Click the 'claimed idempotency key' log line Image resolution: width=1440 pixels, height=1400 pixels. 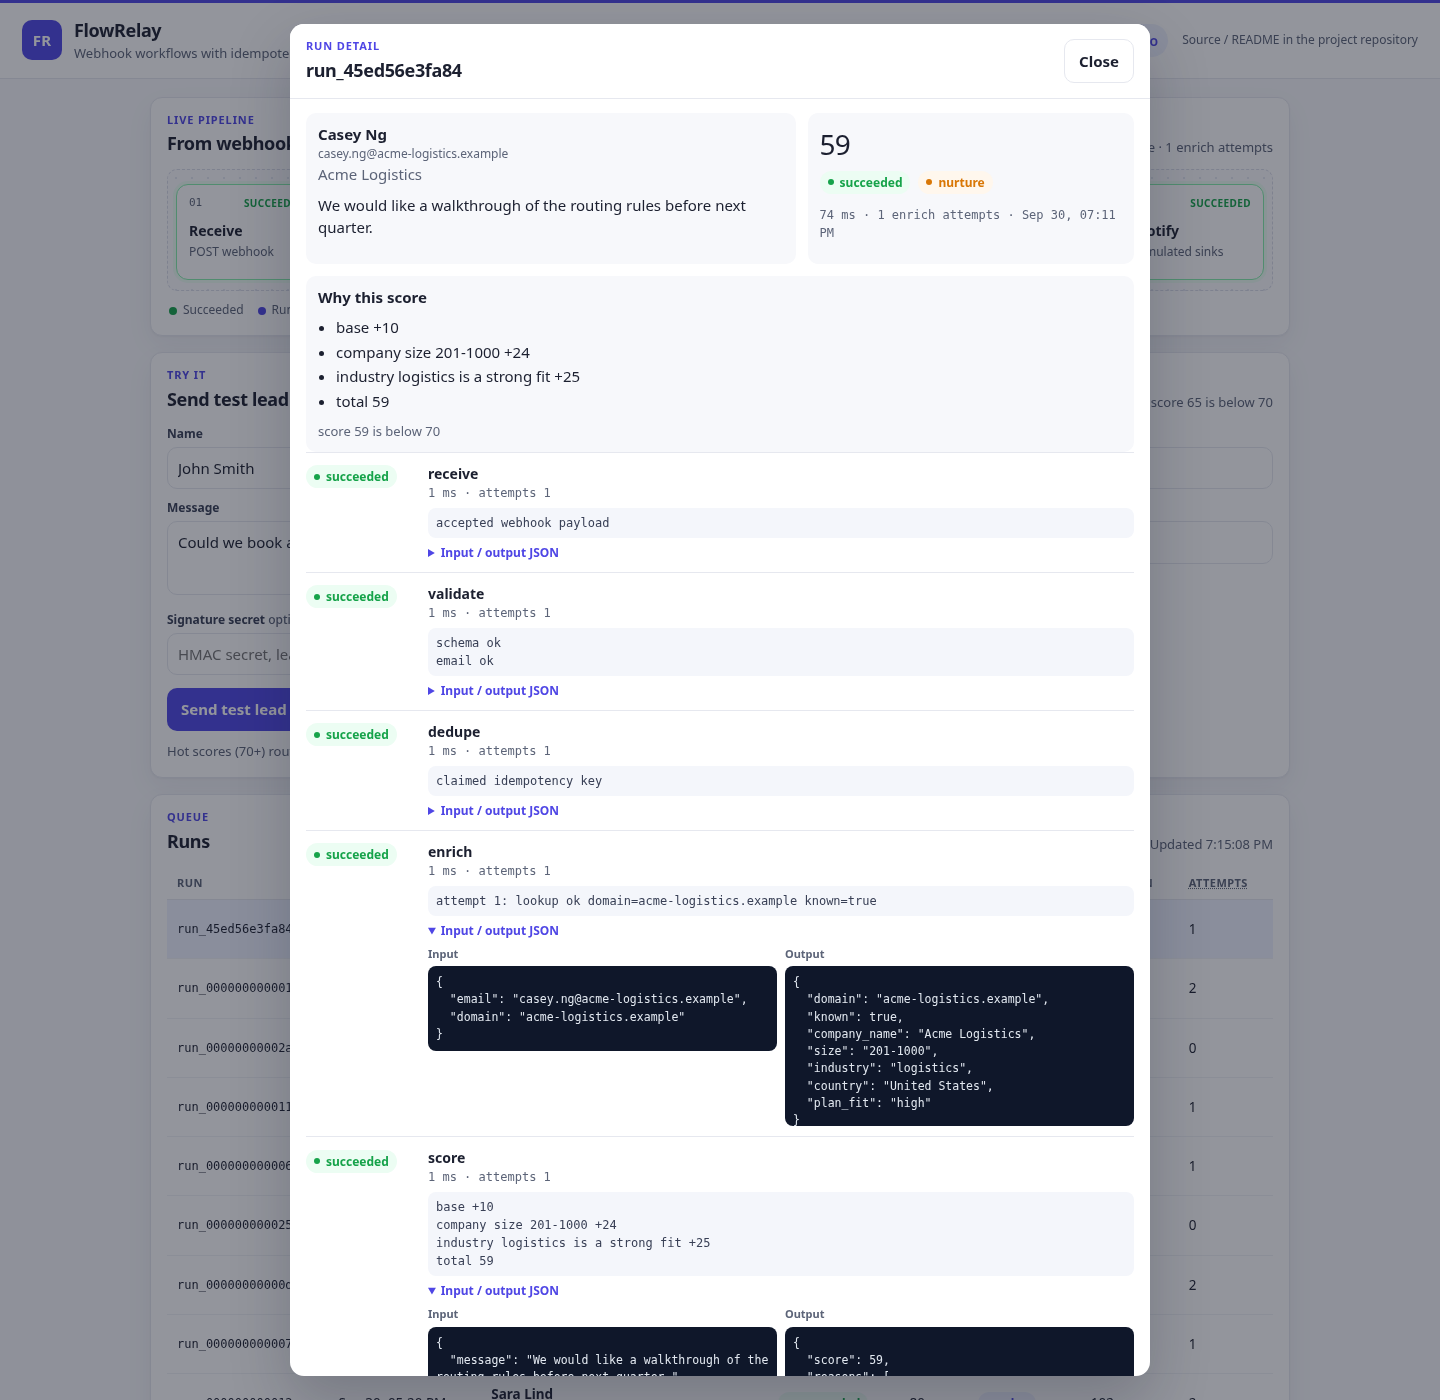coord(781,781)
